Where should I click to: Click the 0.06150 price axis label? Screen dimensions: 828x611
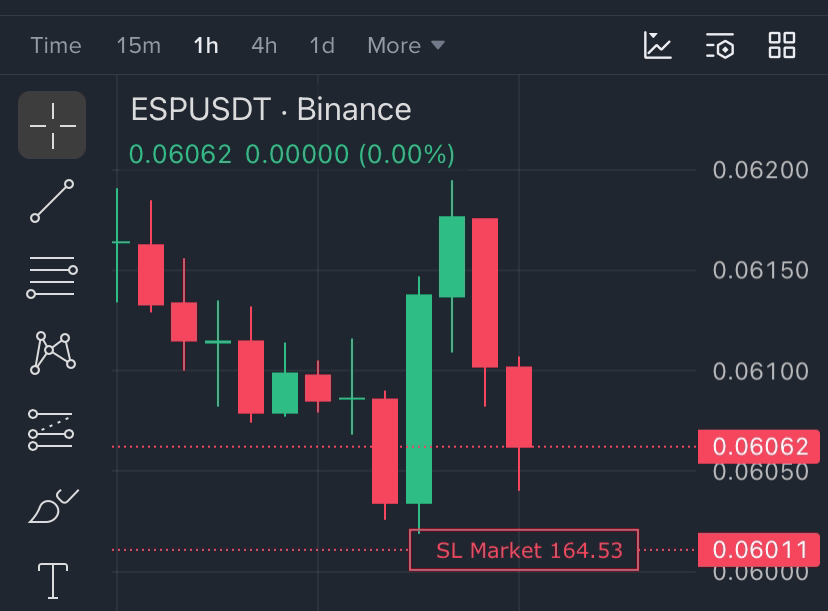(x=760, y=270)
